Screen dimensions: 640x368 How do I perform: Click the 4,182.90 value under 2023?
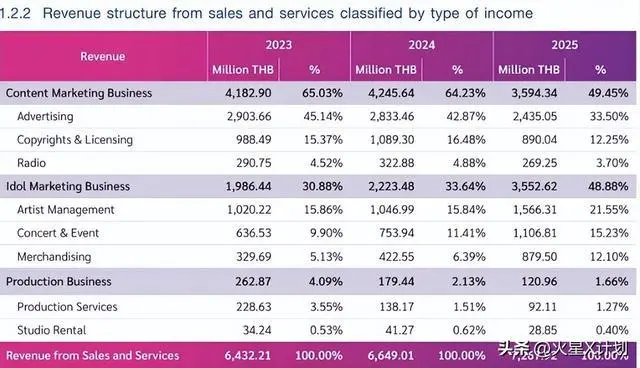click(248, 93)
